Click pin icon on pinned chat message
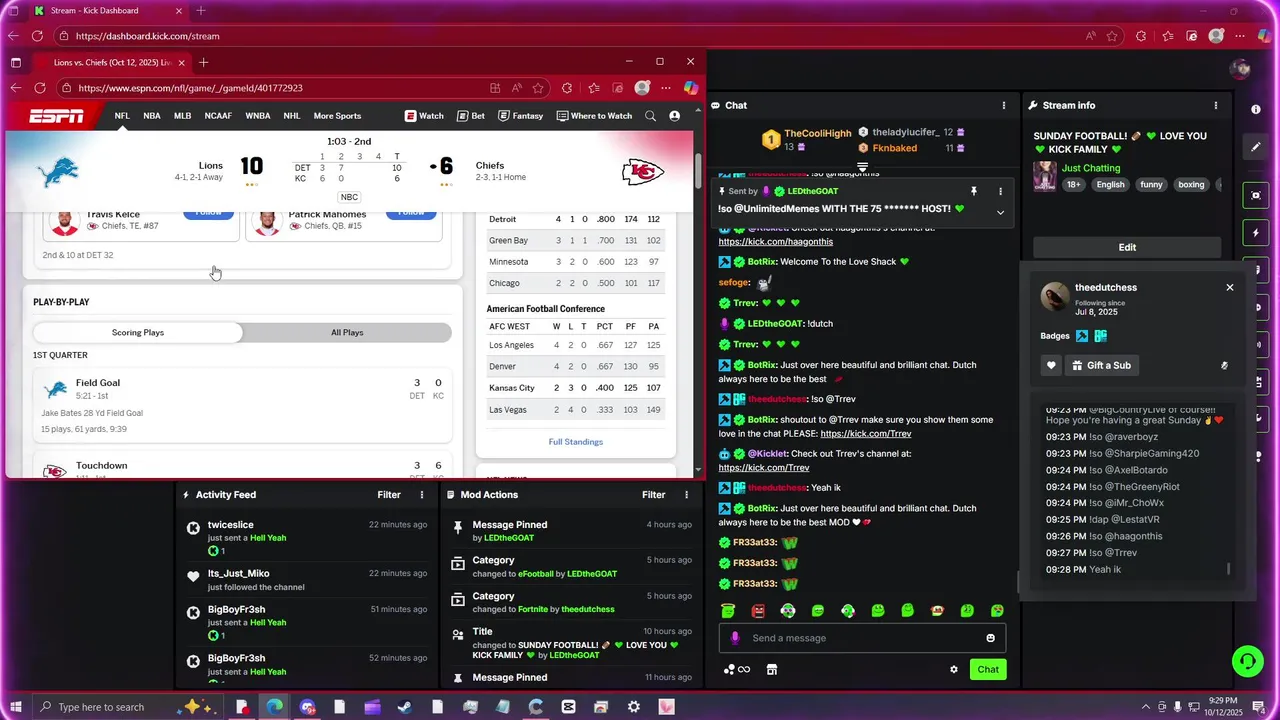This screenshot has width=1280, height=720. [973, 191]
